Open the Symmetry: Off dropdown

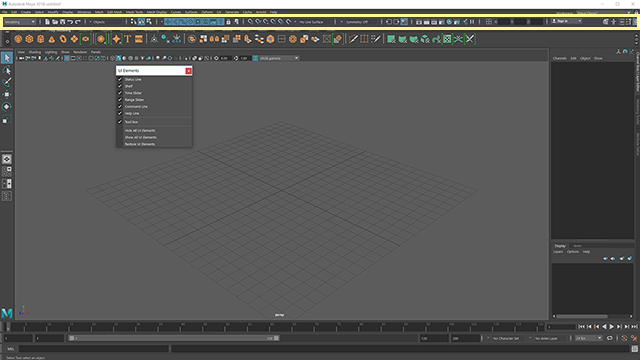pos(357,22)
